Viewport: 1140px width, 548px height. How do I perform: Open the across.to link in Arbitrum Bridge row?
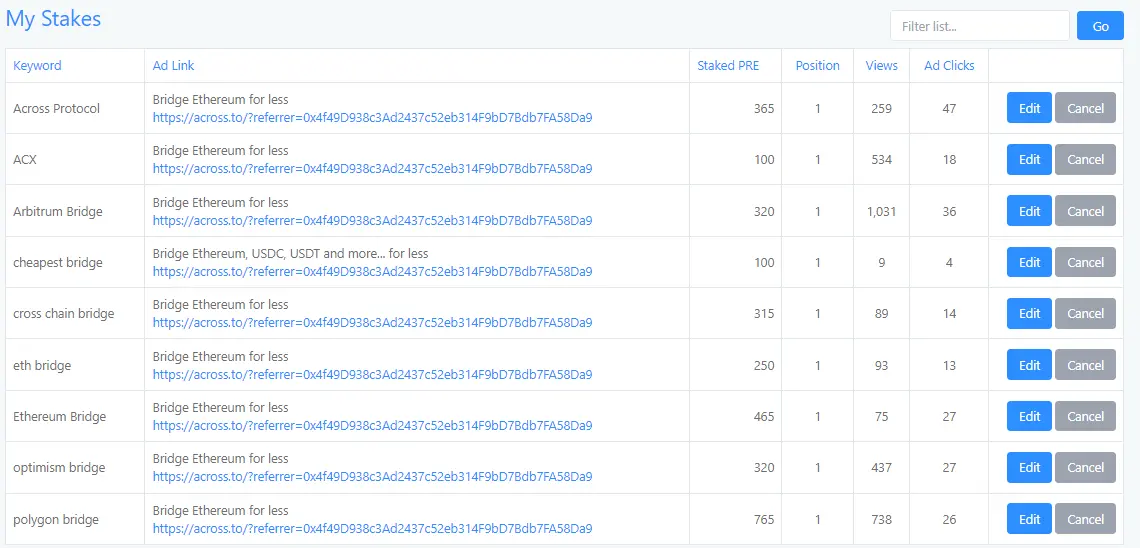click(372, 220)
